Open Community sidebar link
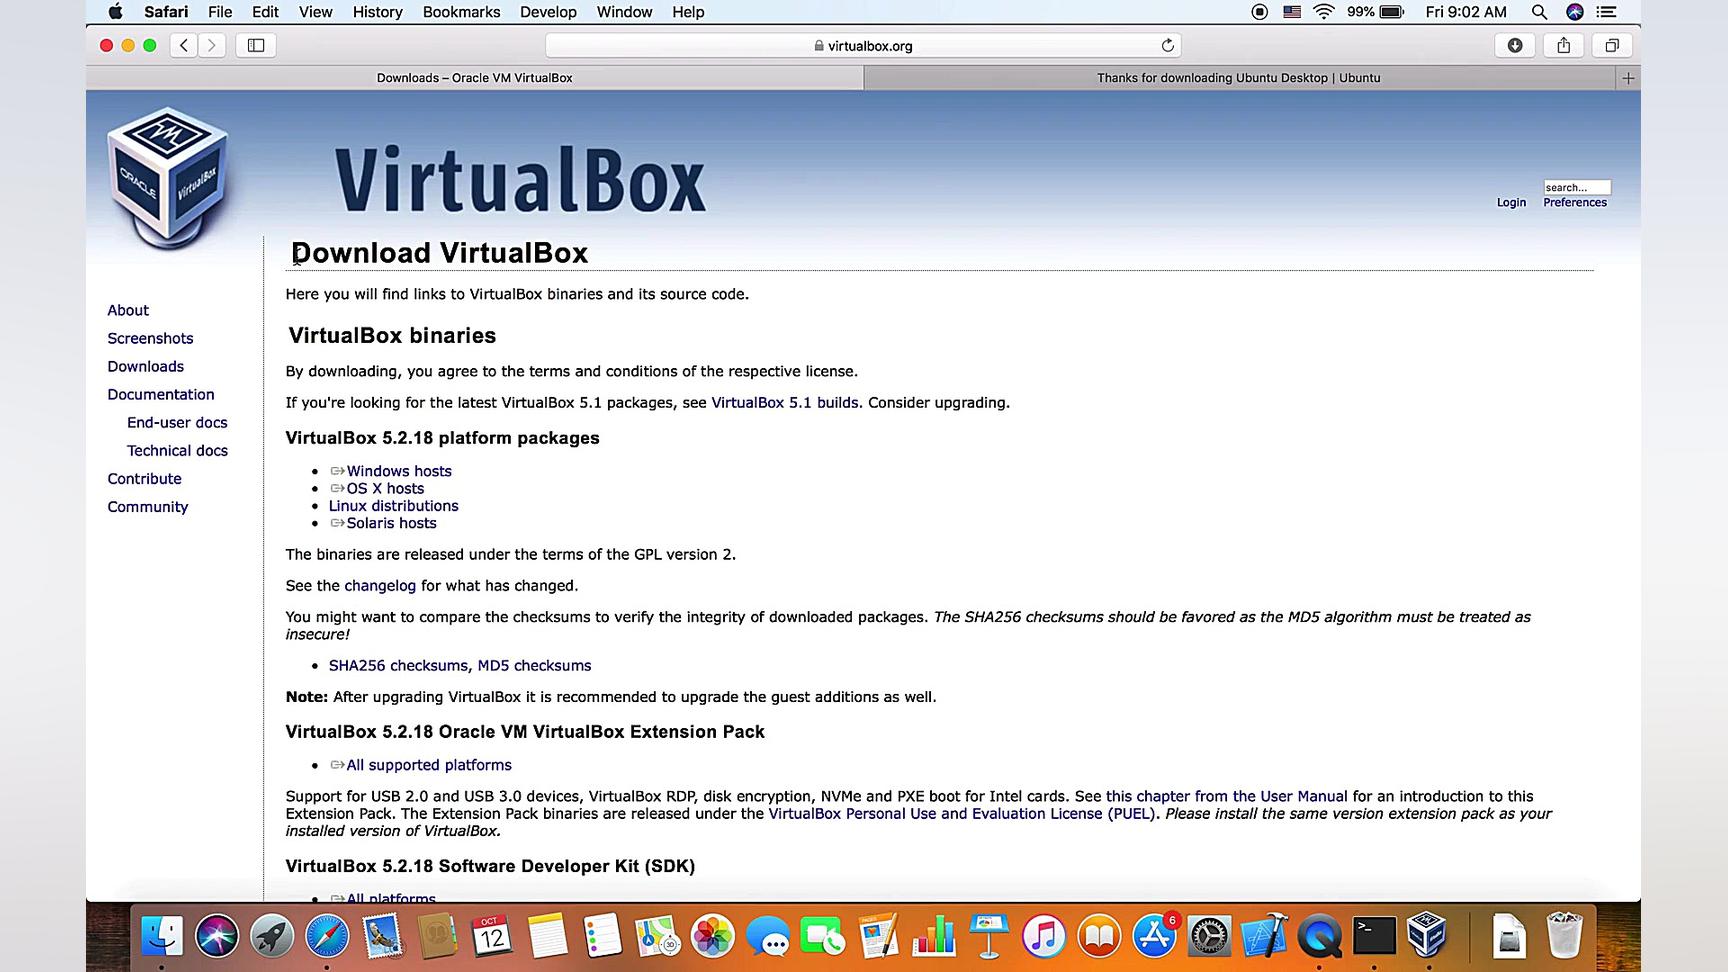Image resolution: width=1728 pixels, height=972 pixels. 148,506
